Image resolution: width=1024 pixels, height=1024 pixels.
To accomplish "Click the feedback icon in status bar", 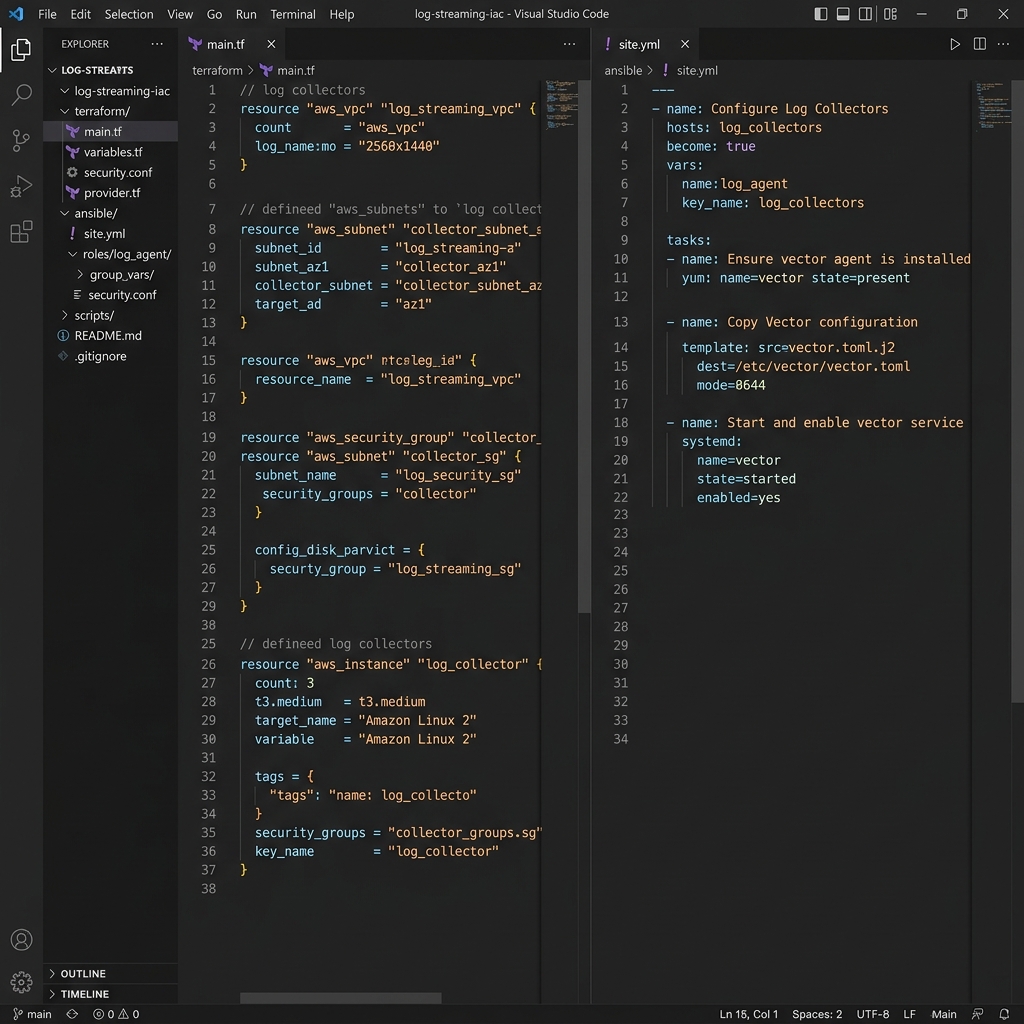I will coord(978,1014).
